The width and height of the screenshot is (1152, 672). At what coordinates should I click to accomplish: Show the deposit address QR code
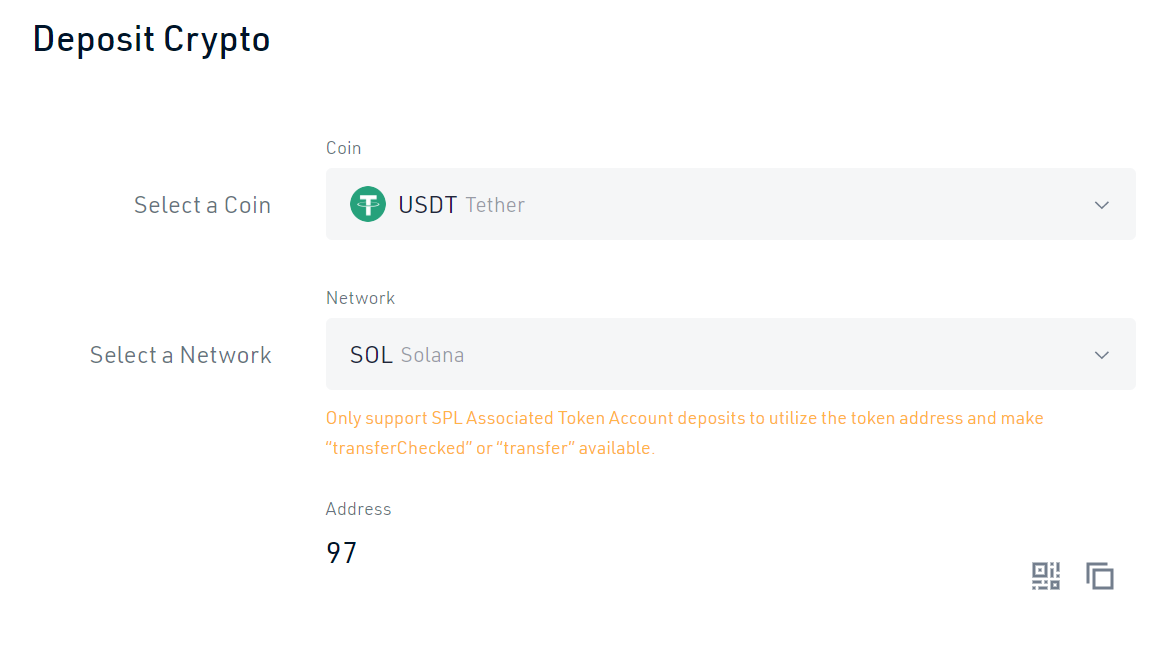tap(1046, 576)
